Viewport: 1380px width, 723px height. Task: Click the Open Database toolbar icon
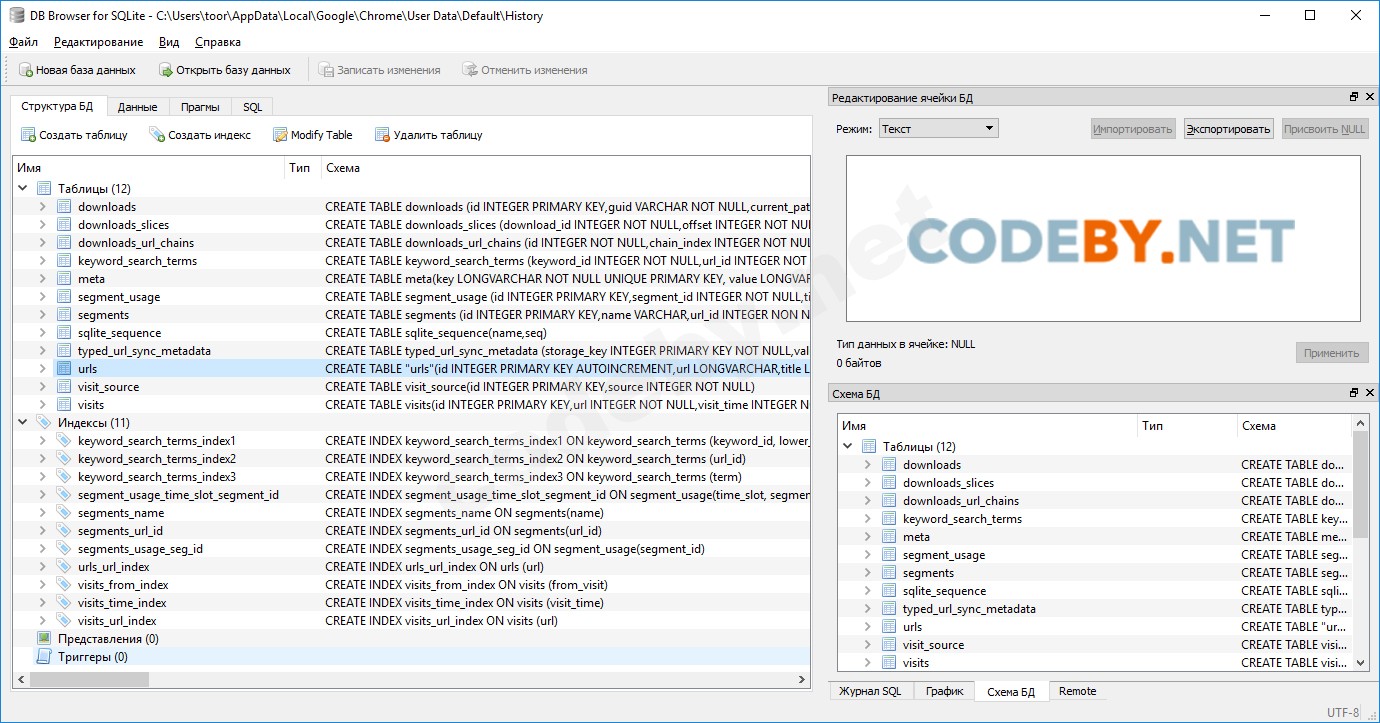(x=166, y=70)
